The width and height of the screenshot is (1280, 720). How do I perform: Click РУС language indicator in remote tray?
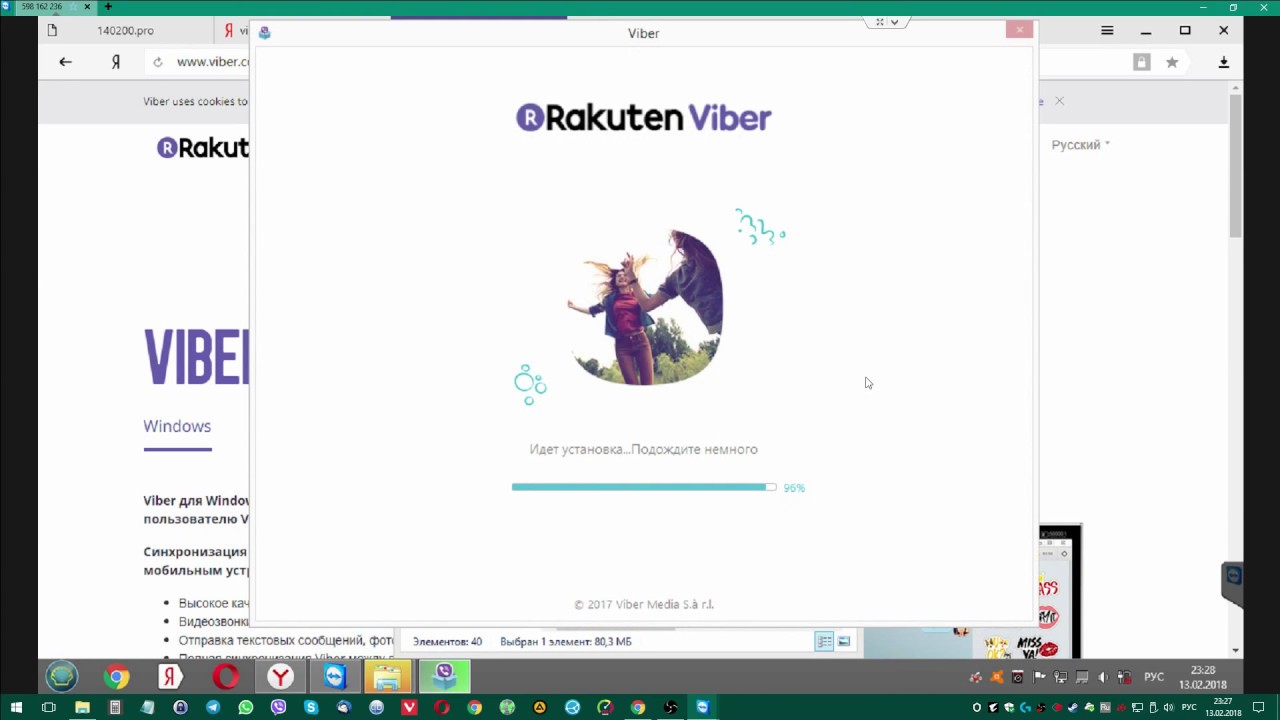point(1154,677)
